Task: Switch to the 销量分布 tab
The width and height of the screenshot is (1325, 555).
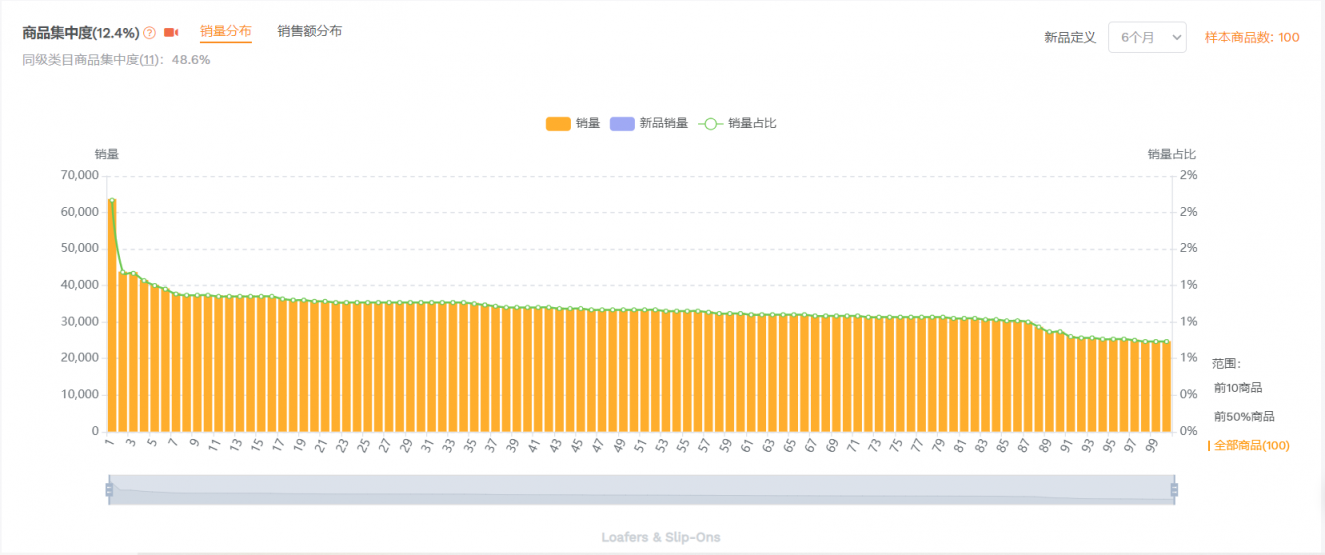Action: 226,32
